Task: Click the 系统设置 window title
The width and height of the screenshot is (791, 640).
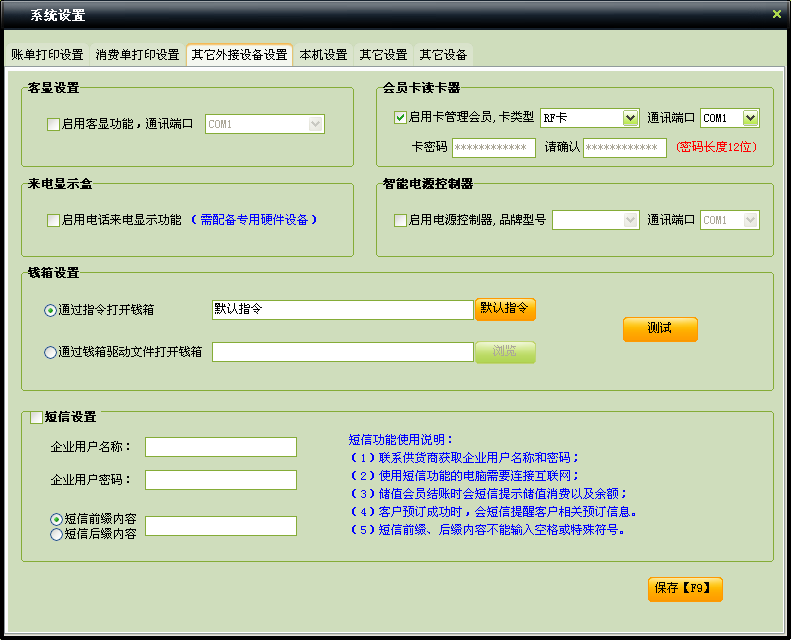Action: tap(58, 15)
